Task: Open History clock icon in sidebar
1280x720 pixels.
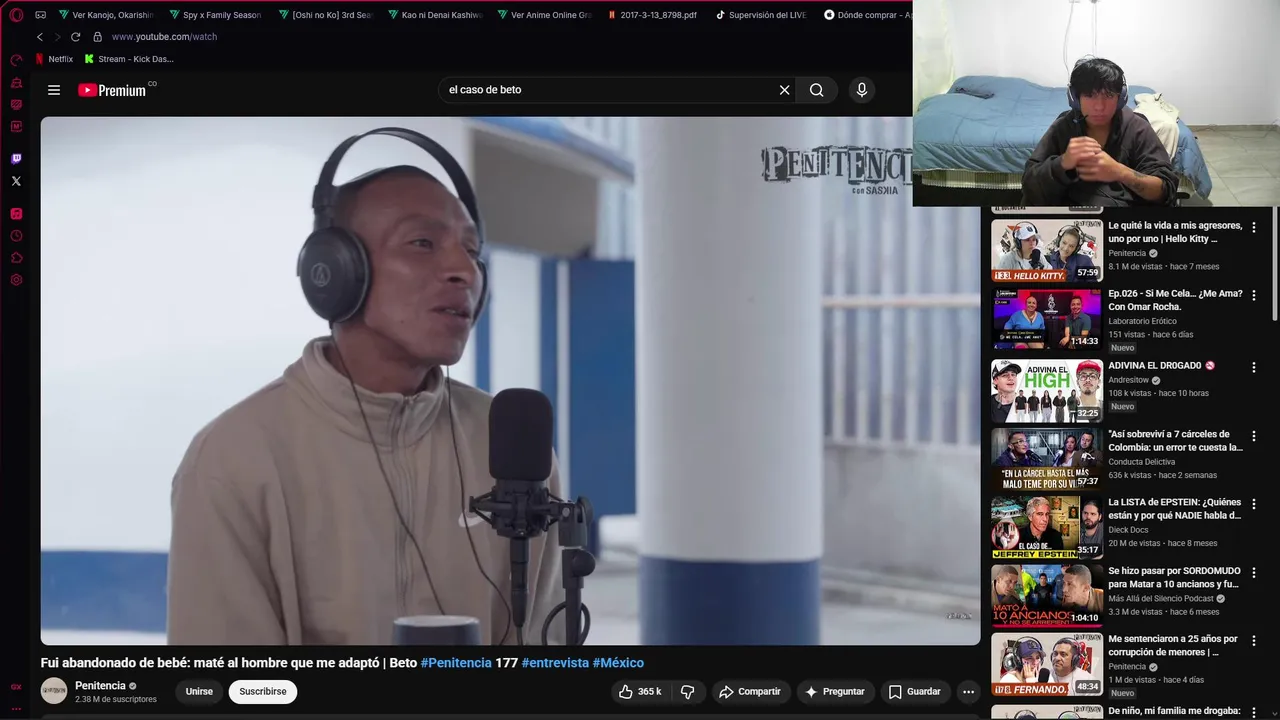Action: click(16, 236)
